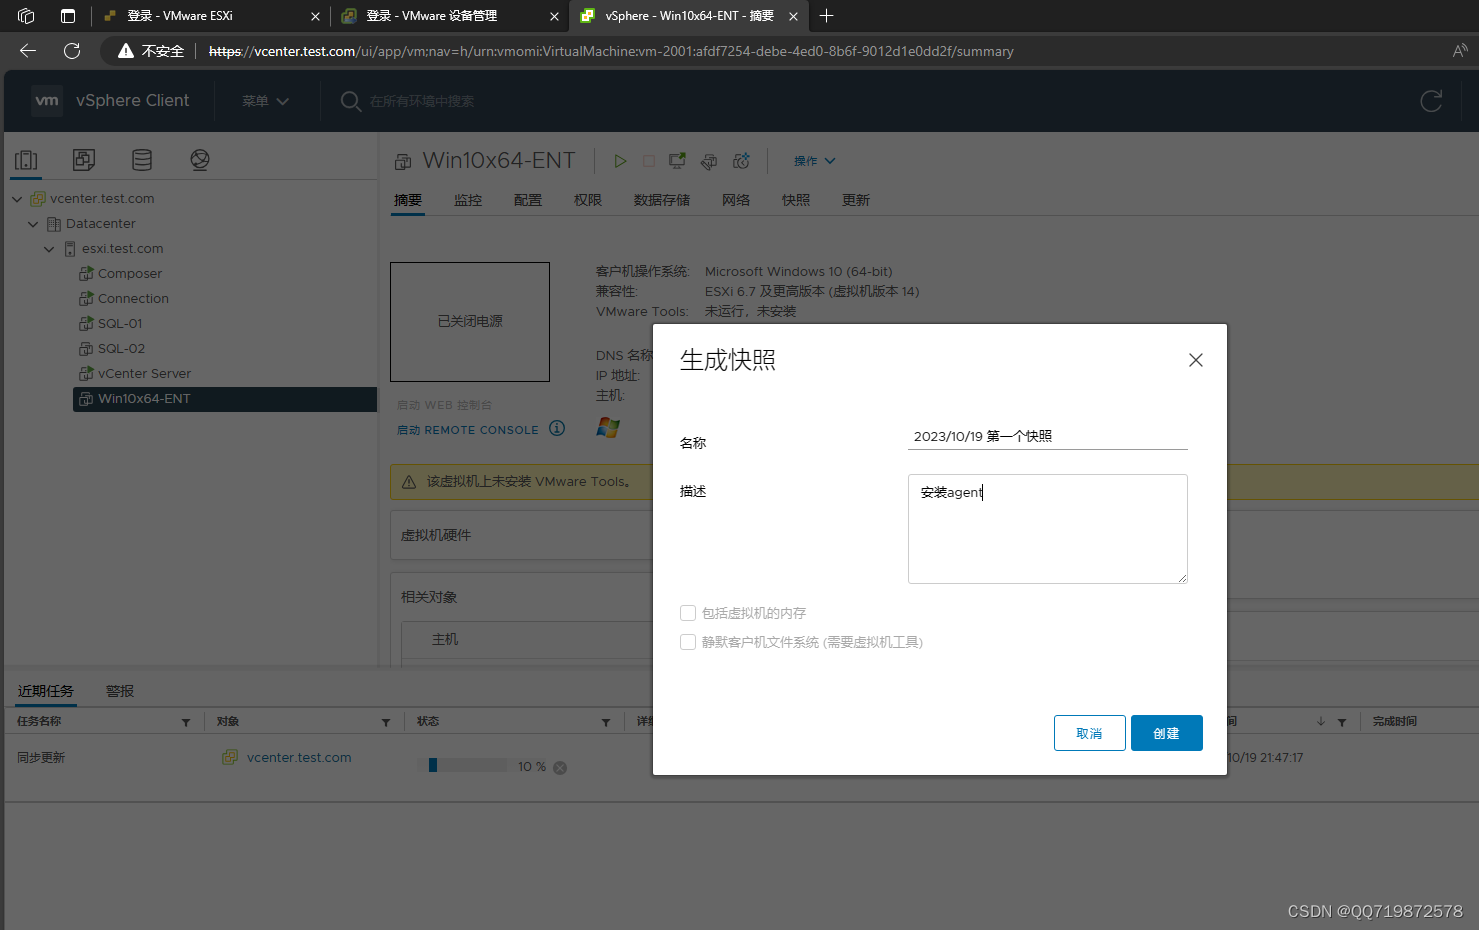Select the Composer VM in tree

(x=130, y=274)
